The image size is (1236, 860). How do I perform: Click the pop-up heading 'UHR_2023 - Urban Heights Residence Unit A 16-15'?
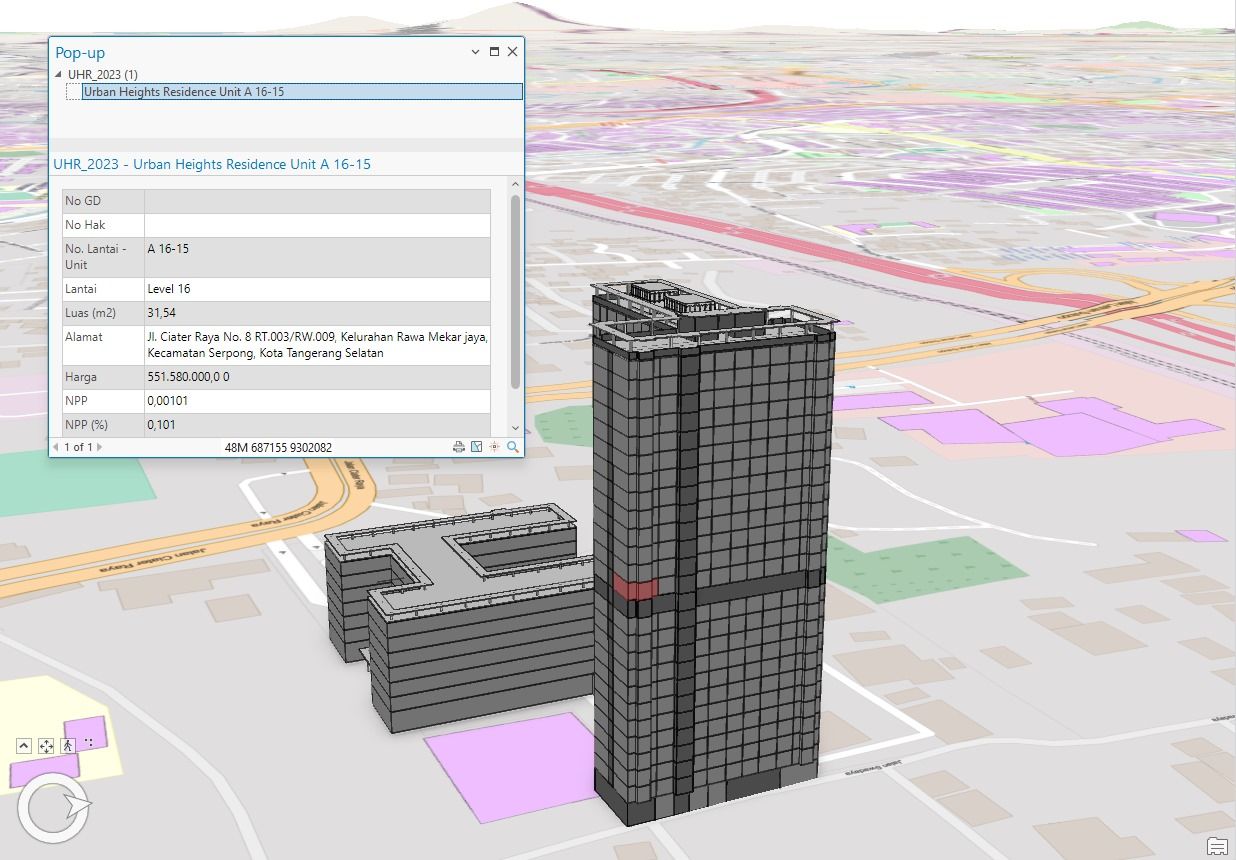212,164
